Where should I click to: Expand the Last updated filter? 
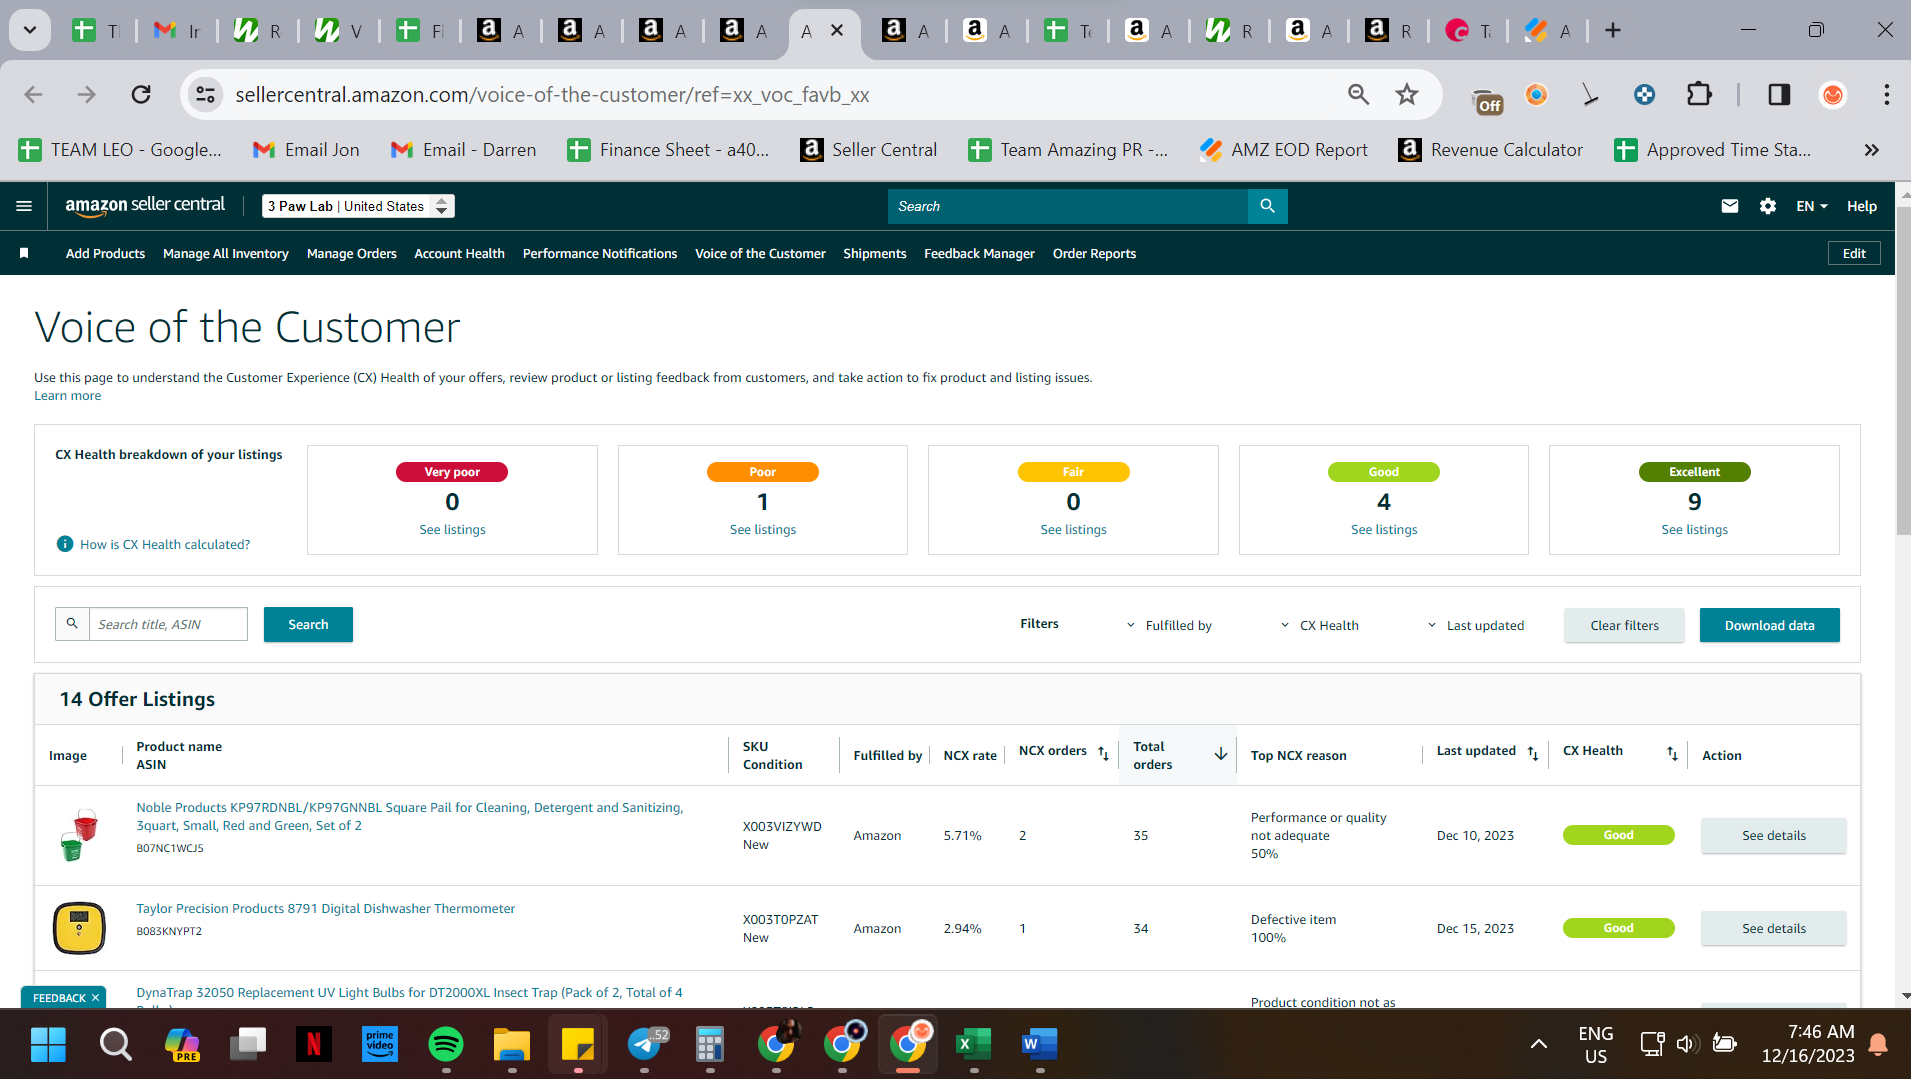1476,625
